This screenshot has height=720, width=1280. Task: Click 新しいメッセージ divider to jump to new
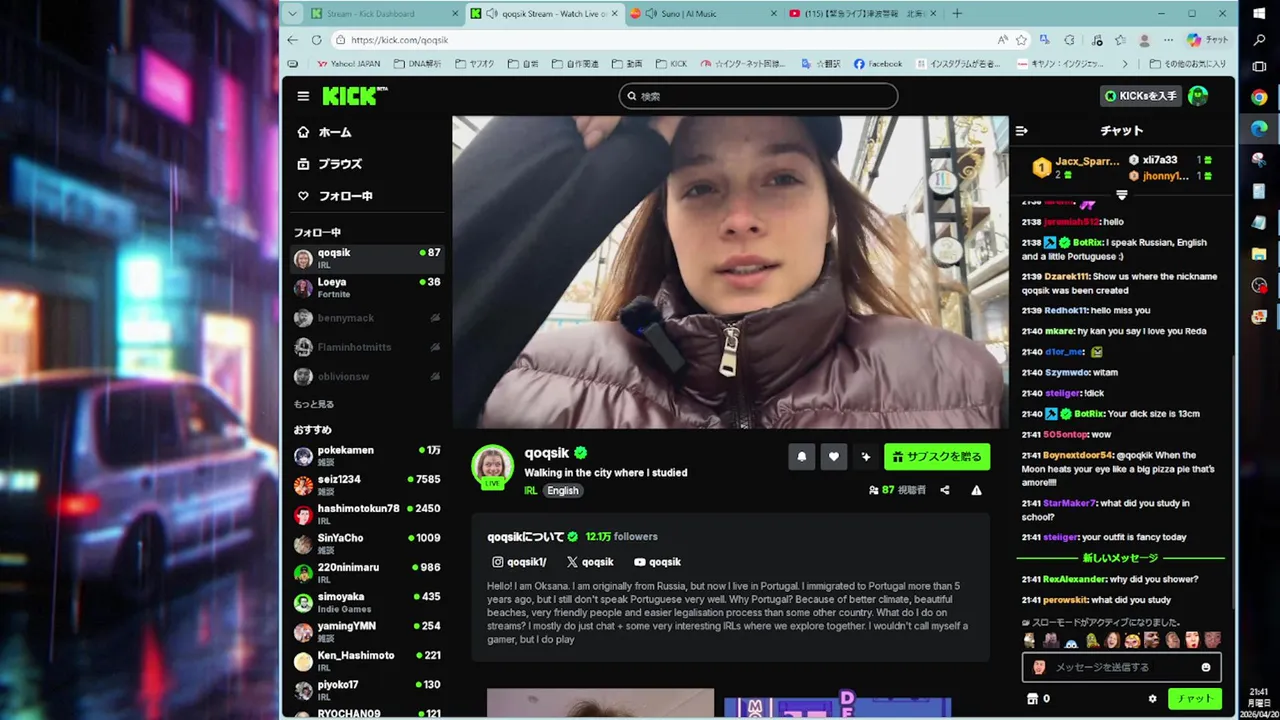tap(1120, 558)
